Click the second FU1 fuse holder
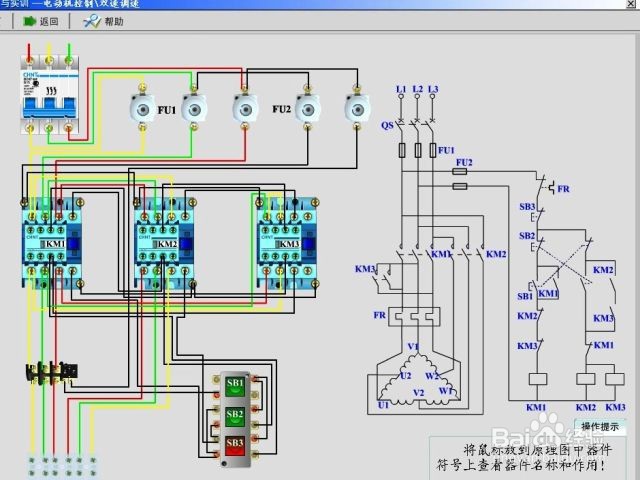This screenshot has height=480, width=640. [194, 108]
